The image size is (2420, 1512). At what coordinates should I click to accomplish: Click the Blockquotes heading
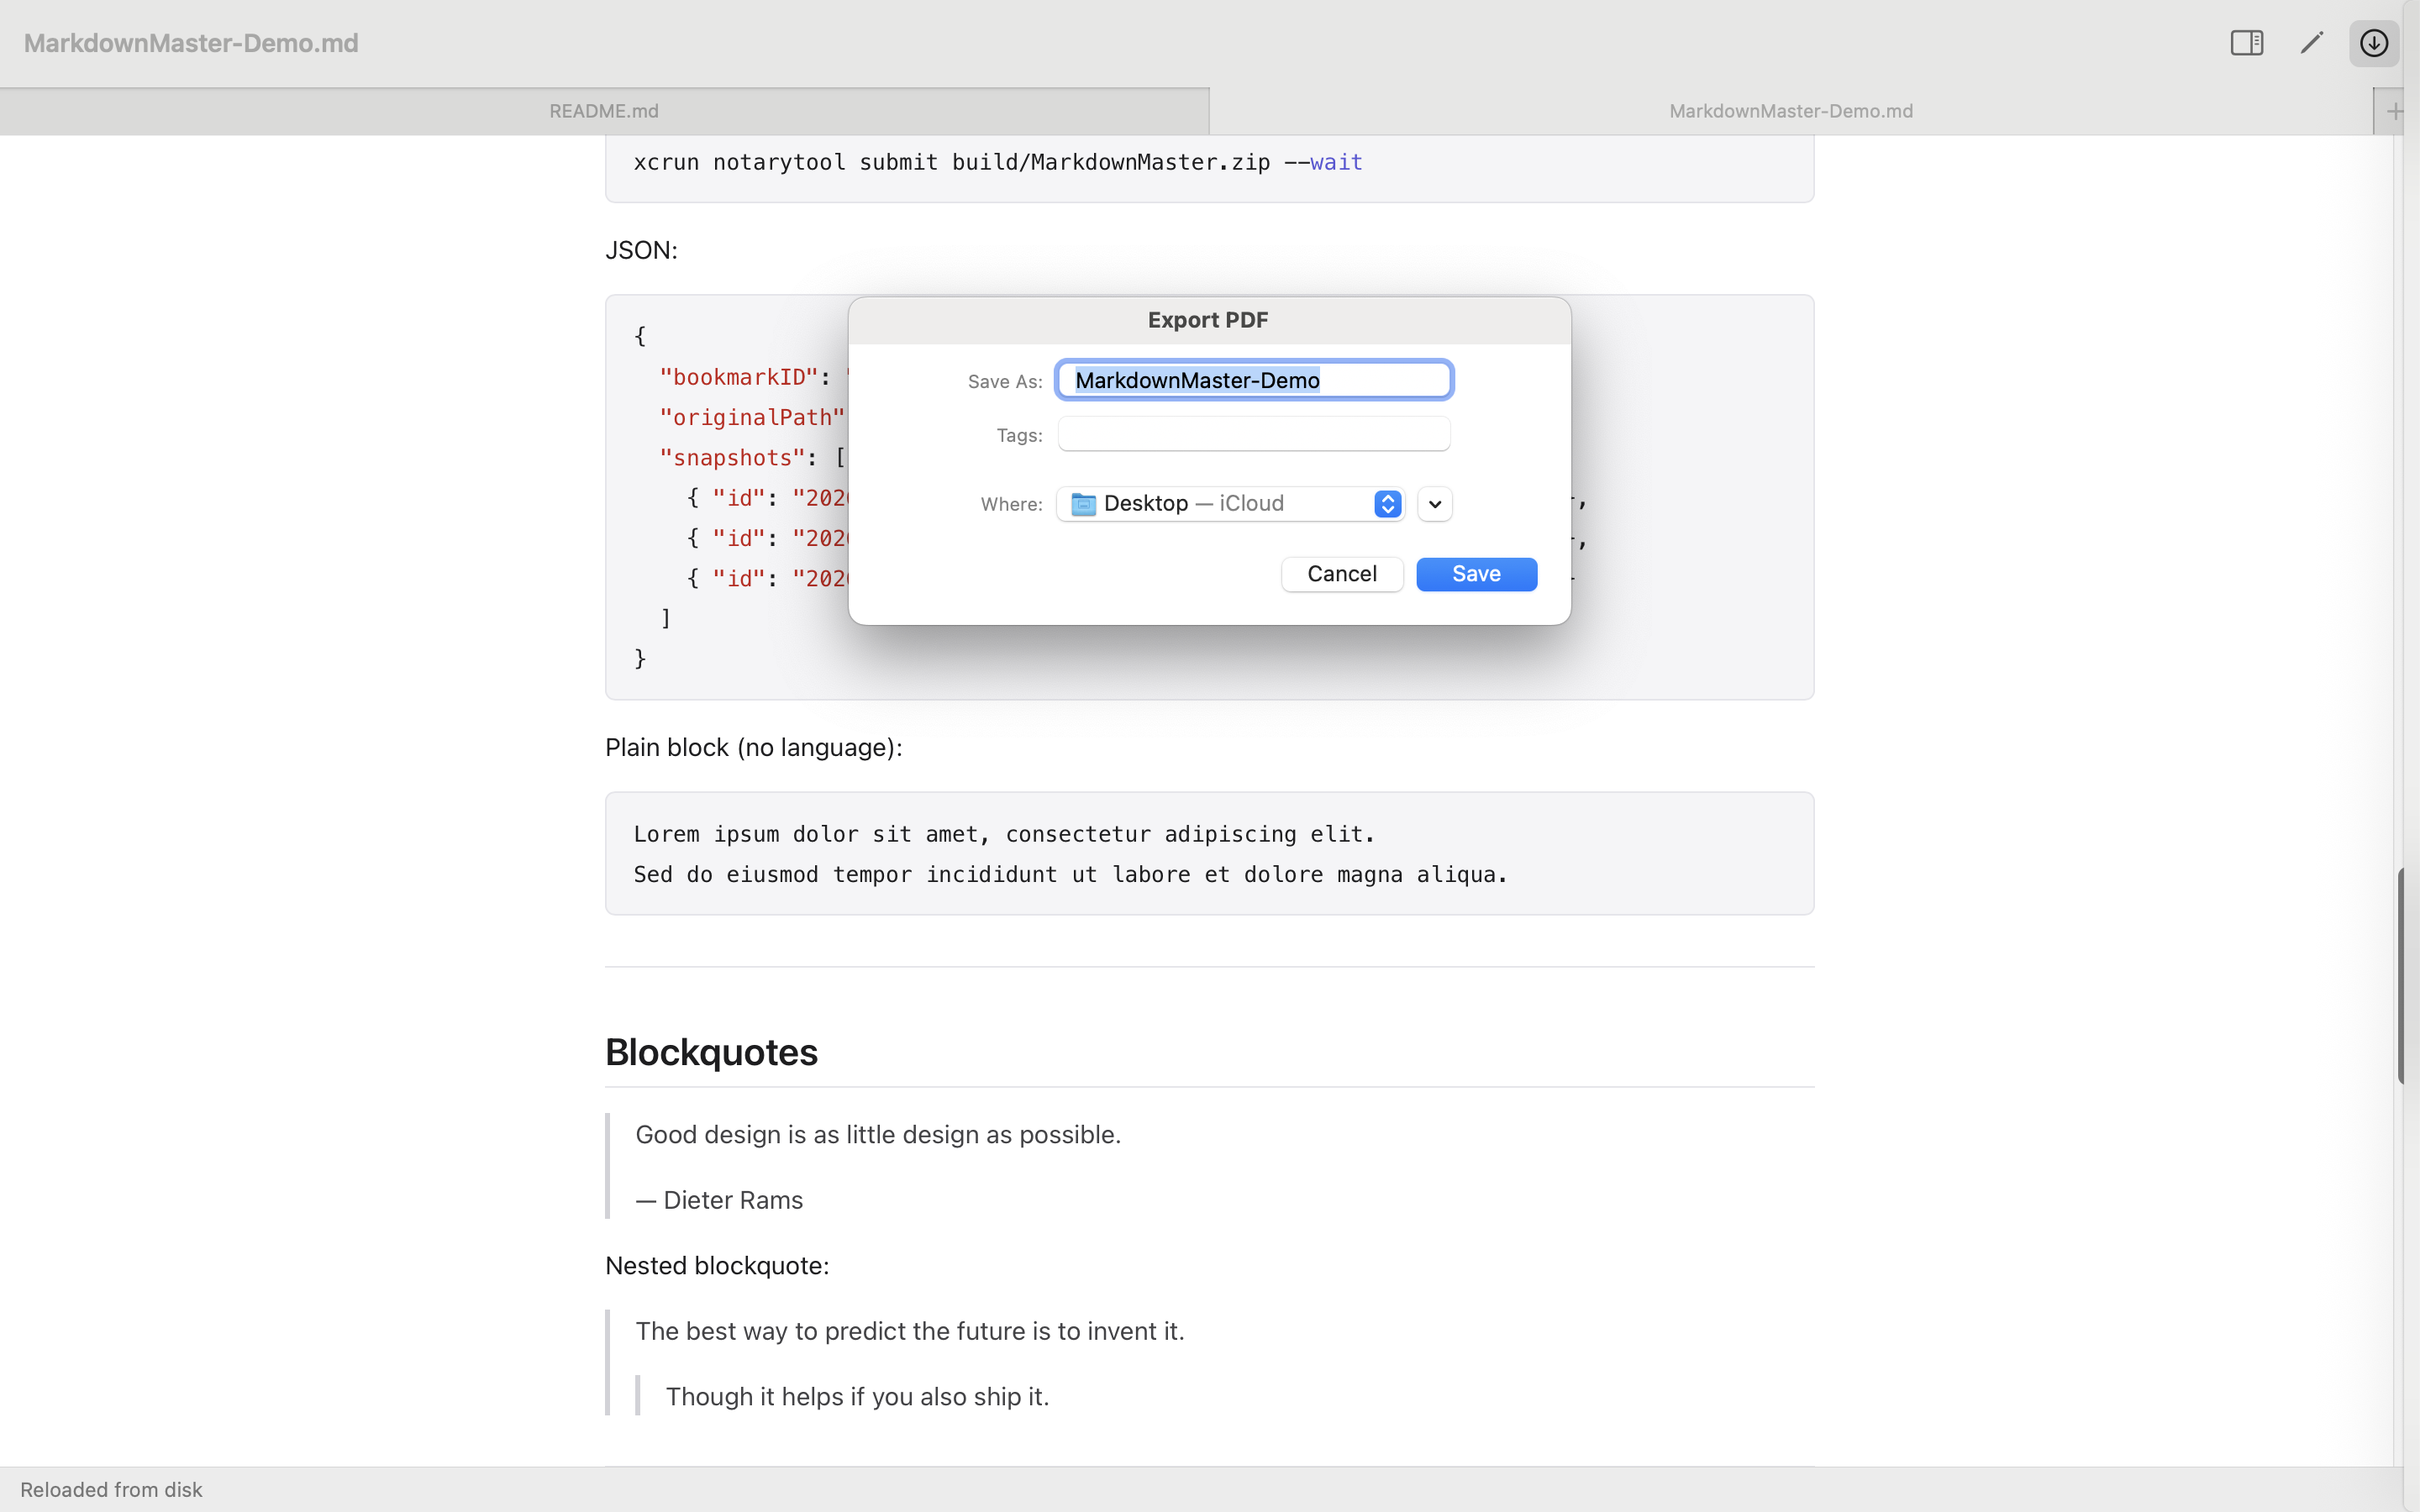pyautogui.click(x=711, y=1052)
